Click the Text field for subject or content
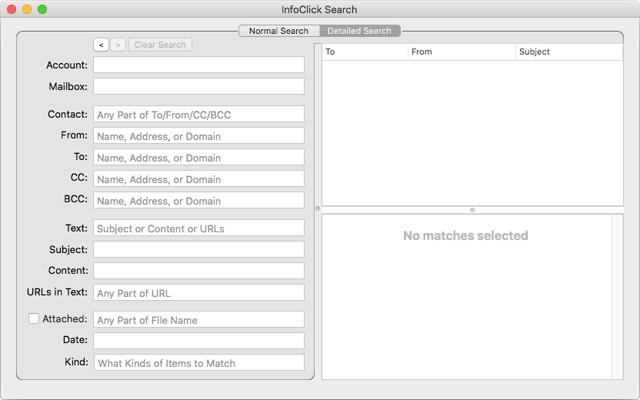Viewport: 640px width, 400px height. tap(199, 228)
